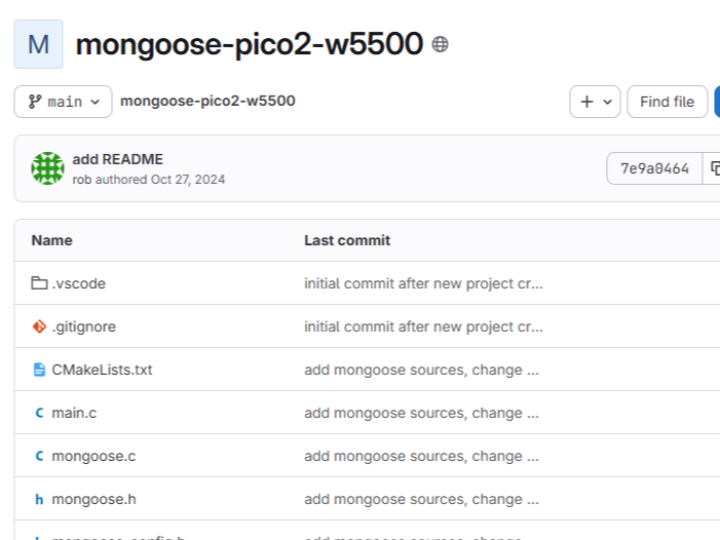Screen dimensions: 720x540
Task: Open the main branch selector dropdown
Action: (x=63, y=102)
